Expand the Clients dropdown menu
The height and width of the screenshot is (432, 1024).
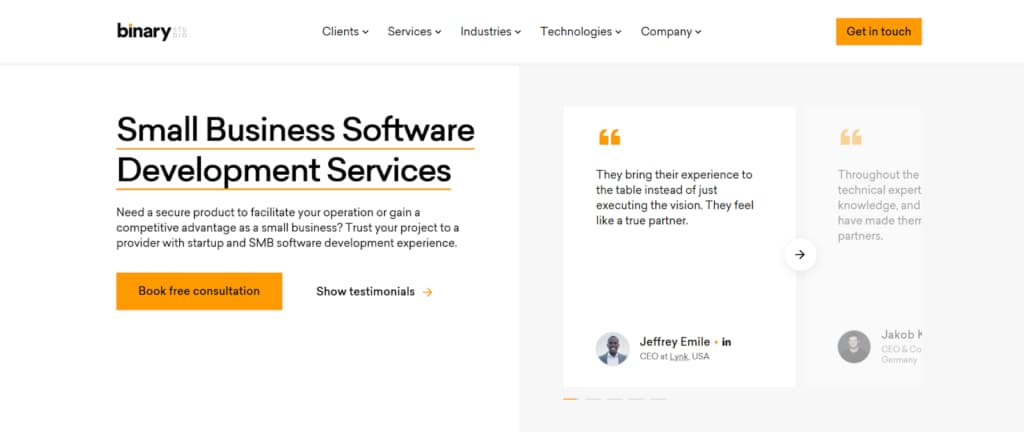pos(345,31)
